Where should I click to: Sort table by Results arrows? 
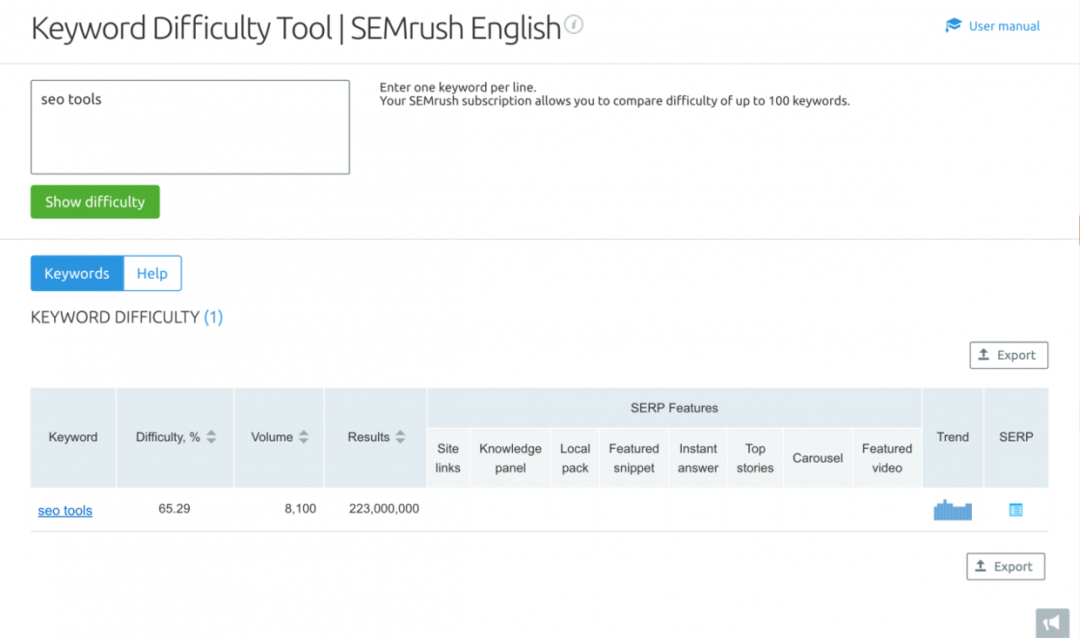coord(400,437)
